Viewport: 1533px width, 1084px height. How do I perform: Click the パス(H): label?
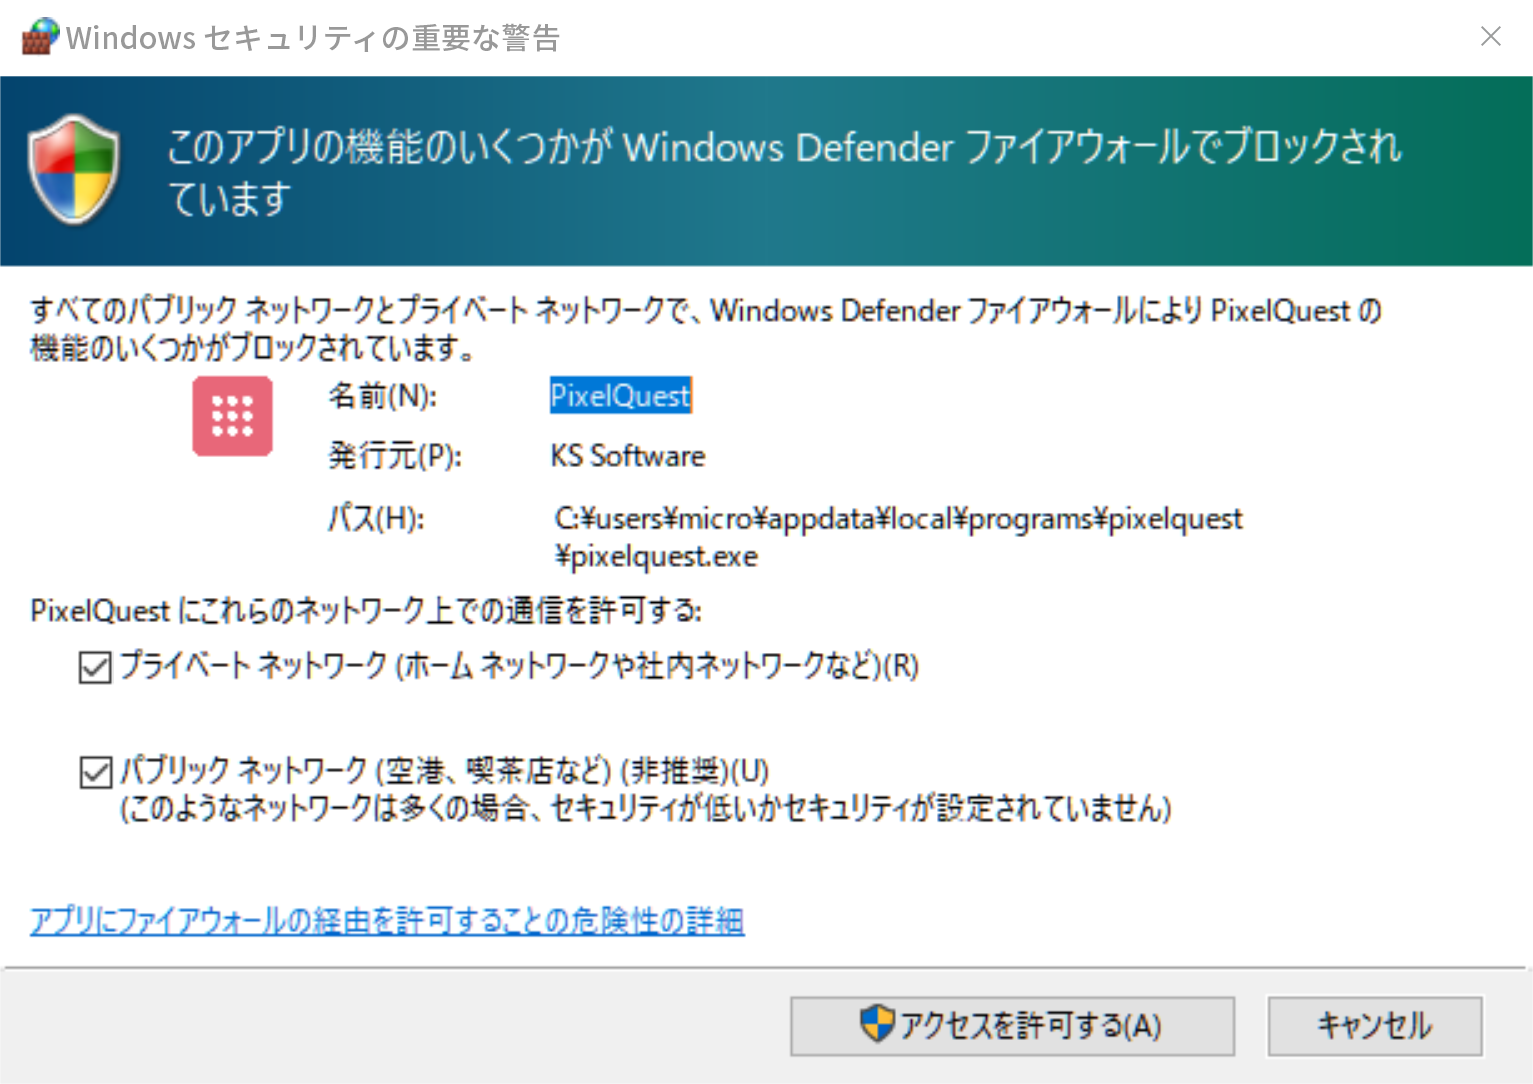click(x=376, y=518)
